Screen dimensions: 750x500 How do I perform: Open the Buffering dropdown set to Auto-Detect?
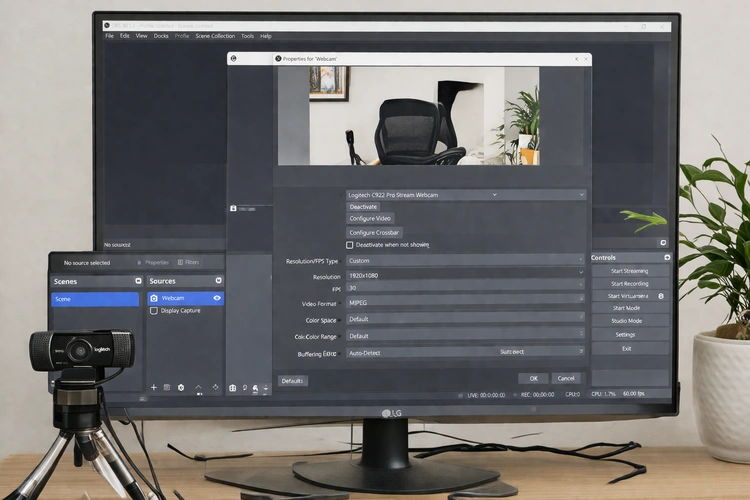(465, 353)
